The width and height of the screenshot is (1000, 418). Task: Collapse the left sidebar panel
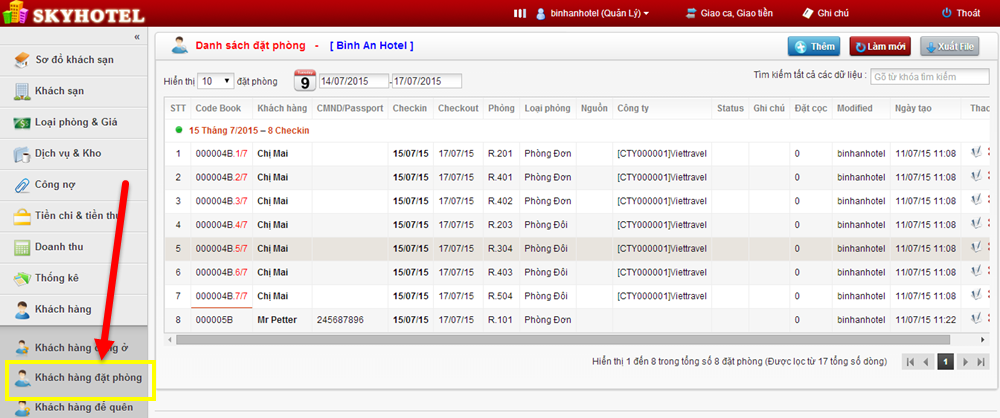pyautogui.click(x=137, y=37)
